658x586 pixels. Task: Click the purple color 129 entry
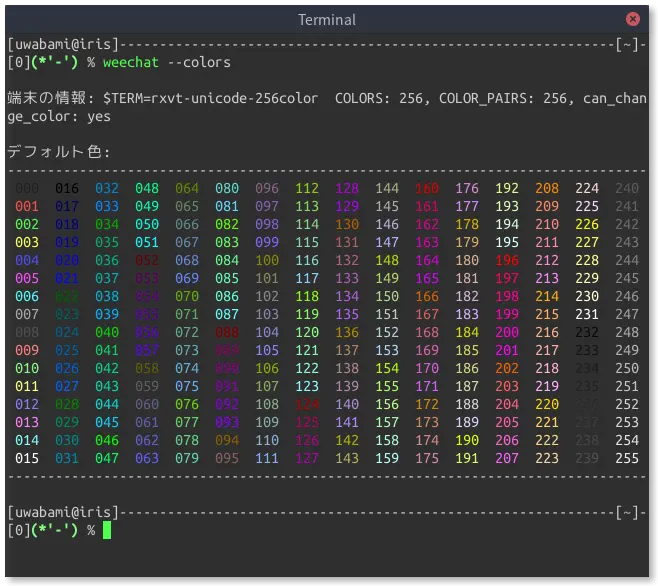coord(347,206)
